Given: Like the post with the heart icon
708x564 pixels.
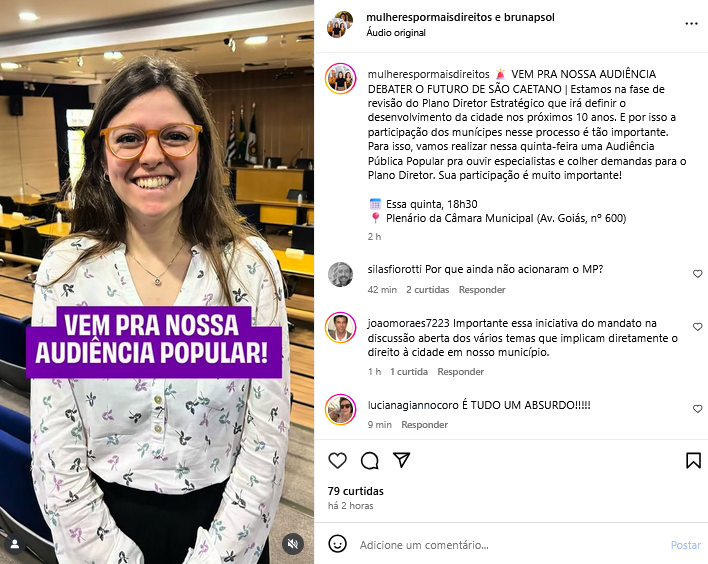Looking at the screenshot, I should pyautogui.click(x=337, y=461).
